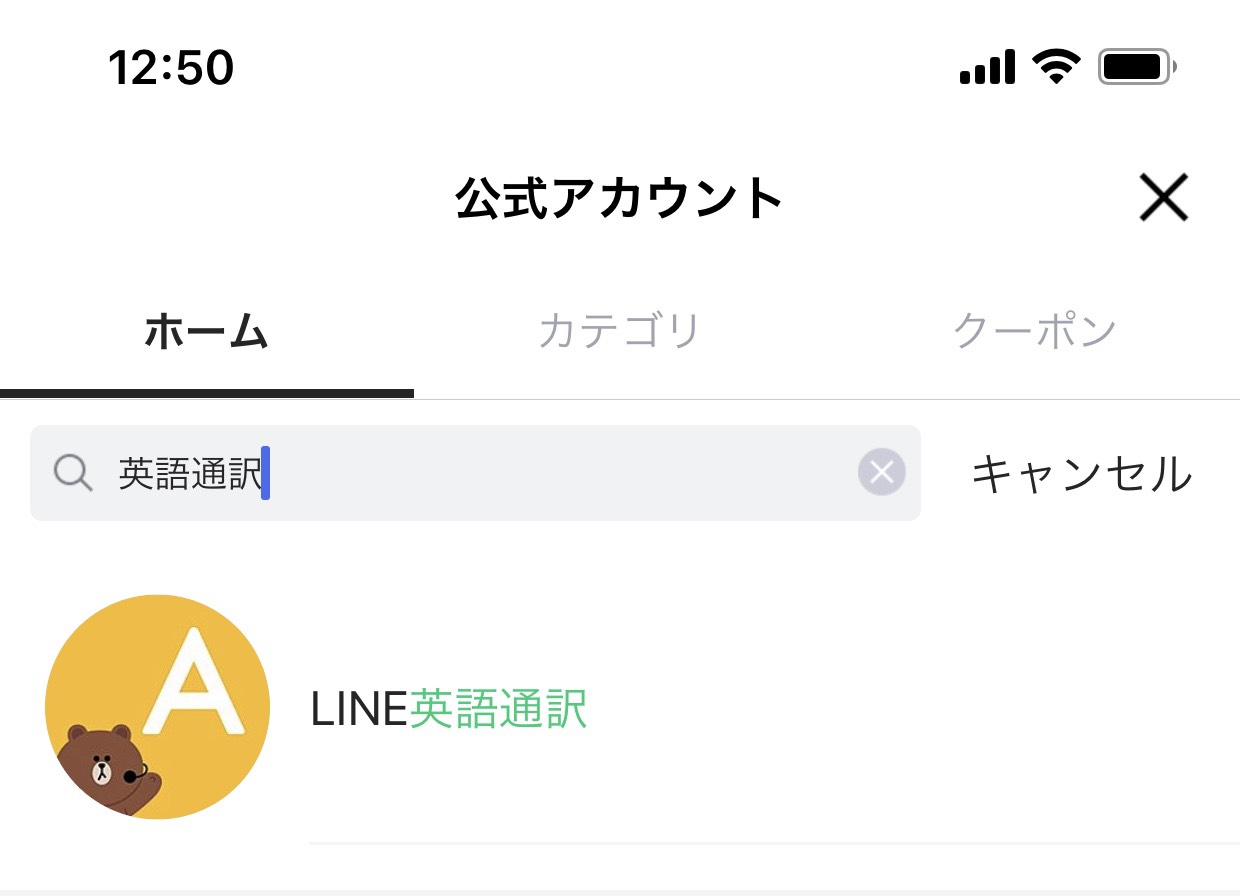Viewport: 1240px width, 896px height.
Task: Tap キャンセル to cancel the search
Action: click(1083, 473)
